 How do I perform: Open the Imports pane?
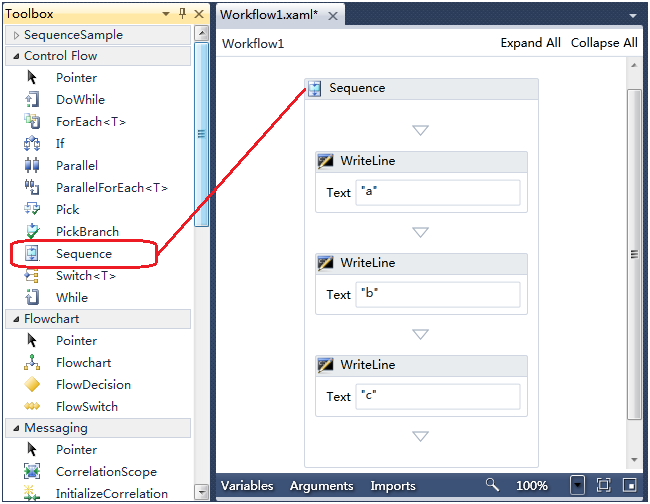point(393,485)
